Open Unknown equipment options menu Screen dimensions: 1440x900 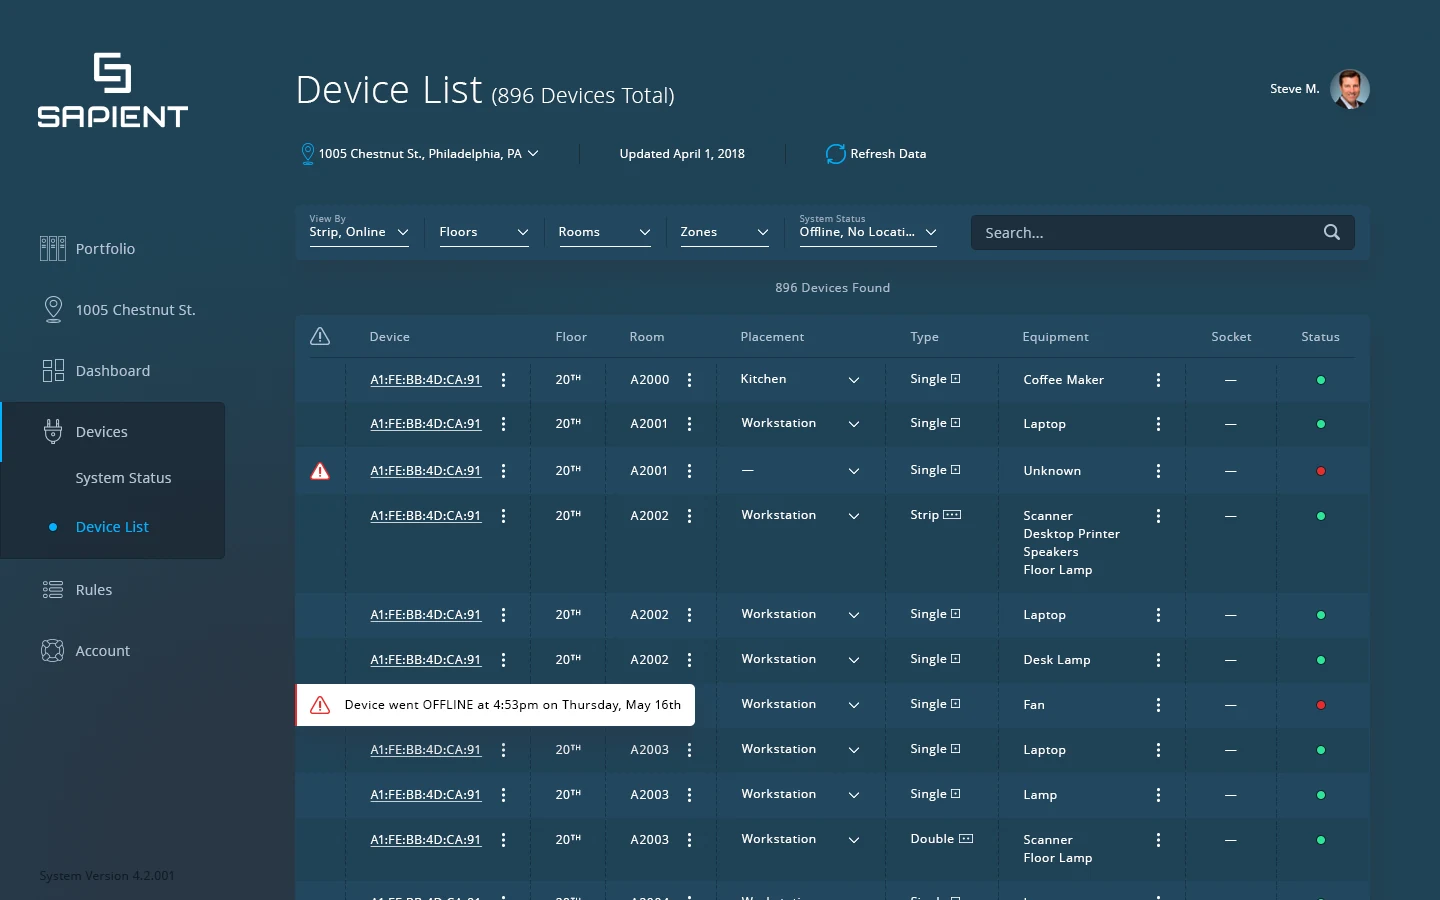(1158, 471)
